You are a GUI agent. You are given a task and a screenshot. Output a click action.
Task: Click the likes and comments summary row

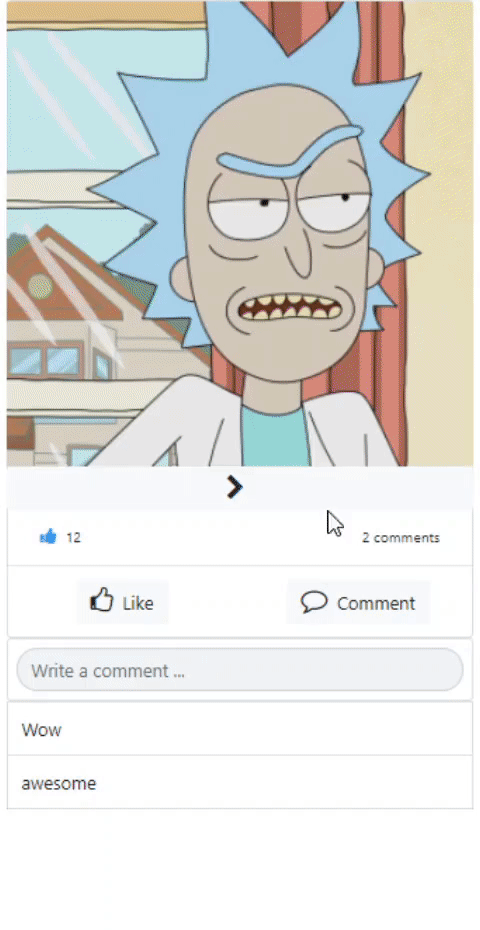[240, 537]
